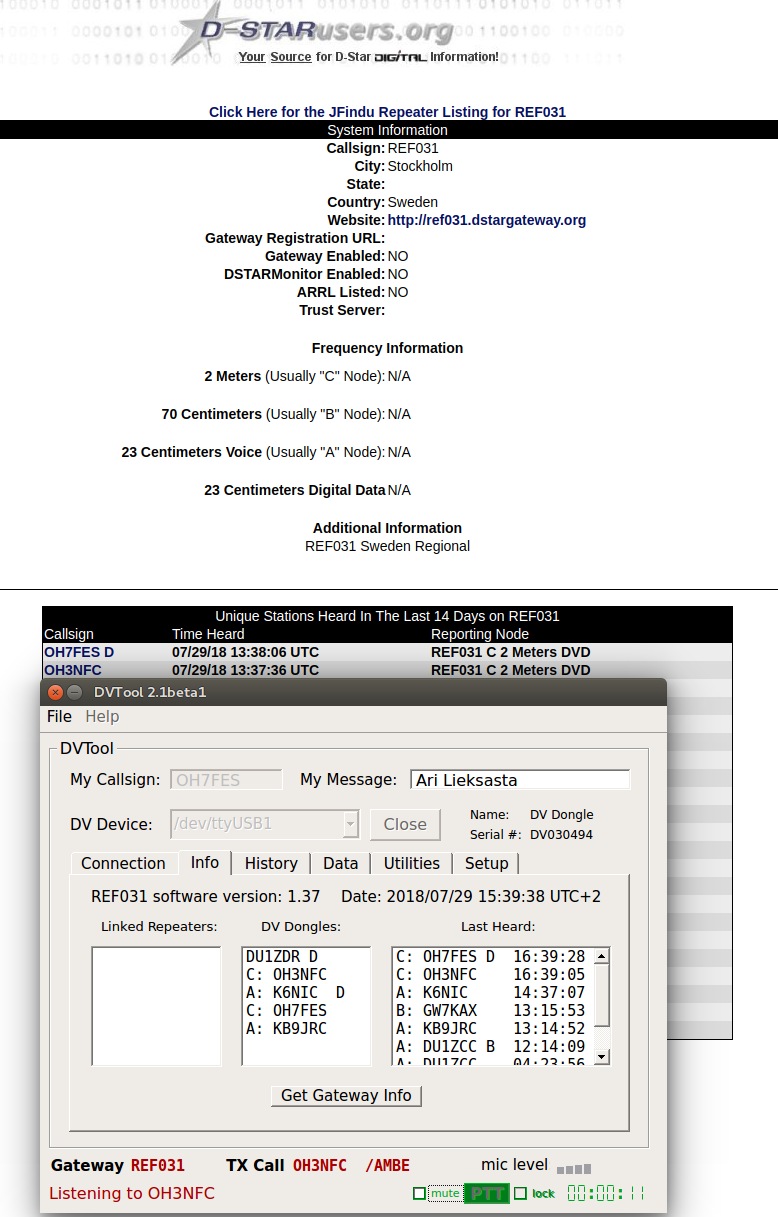The height and width of the screenshot is (1217, 778).
Task: Open JFindu Repeater Listing link for REF031
Action: tap(387, 112)
